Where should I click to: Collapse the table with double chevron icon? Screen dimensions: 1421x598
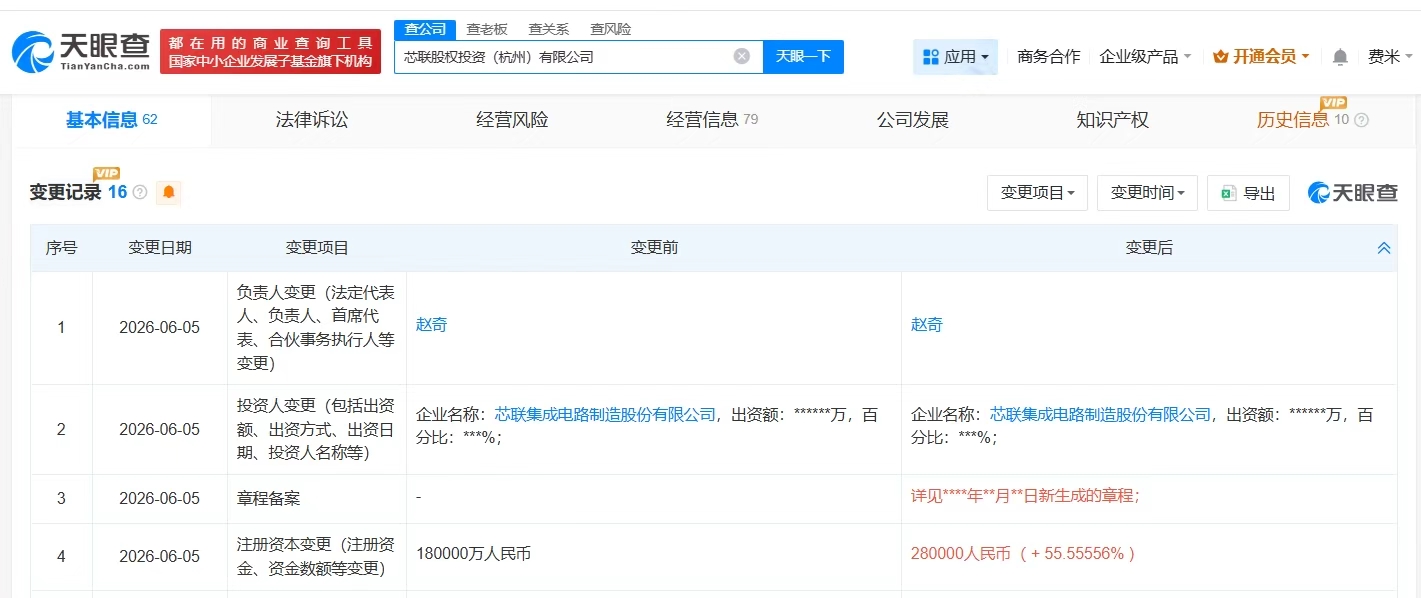point(1384,248)
